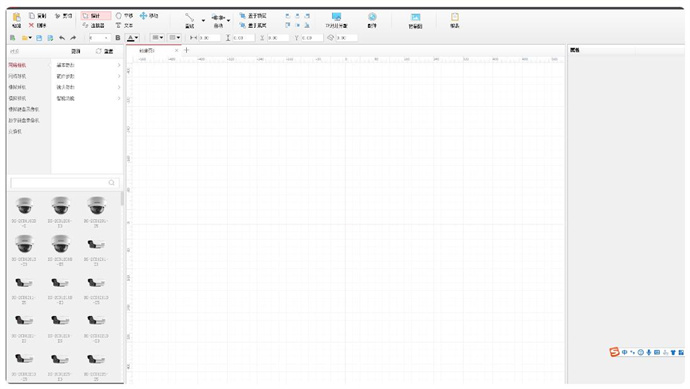Select the highlighted pointer tool
Viewport: 690px width, 389px height.
pyautogui.click(x=95, y=16)
